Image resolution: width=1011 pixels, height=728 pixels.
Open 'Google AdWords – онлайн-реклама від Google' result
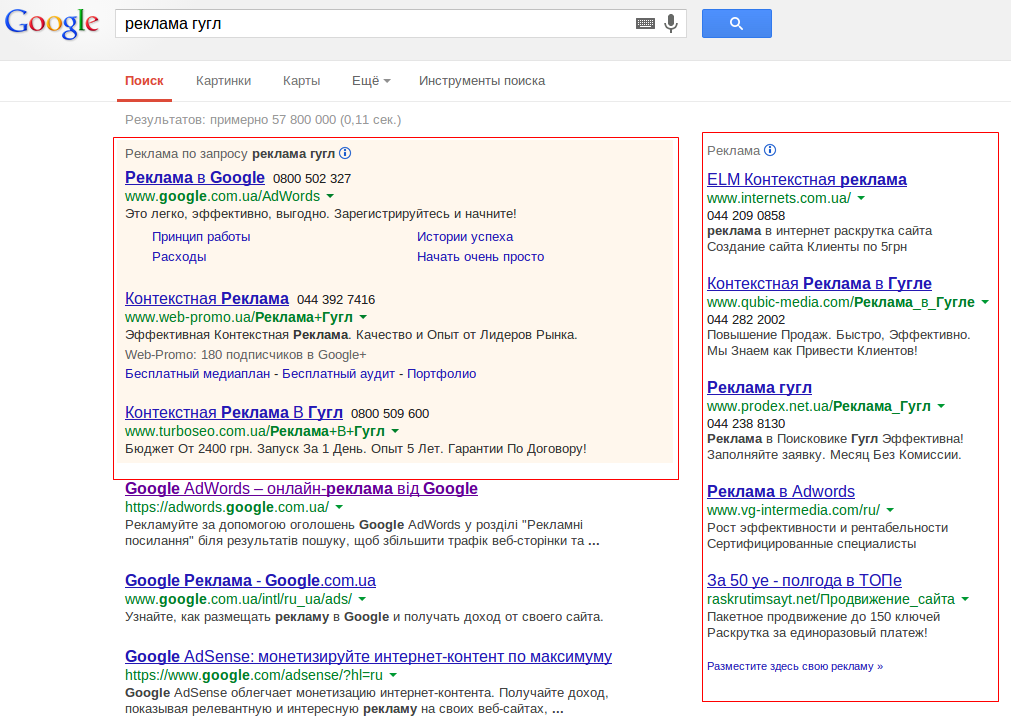pyautogui.click(x=301, y=489)
